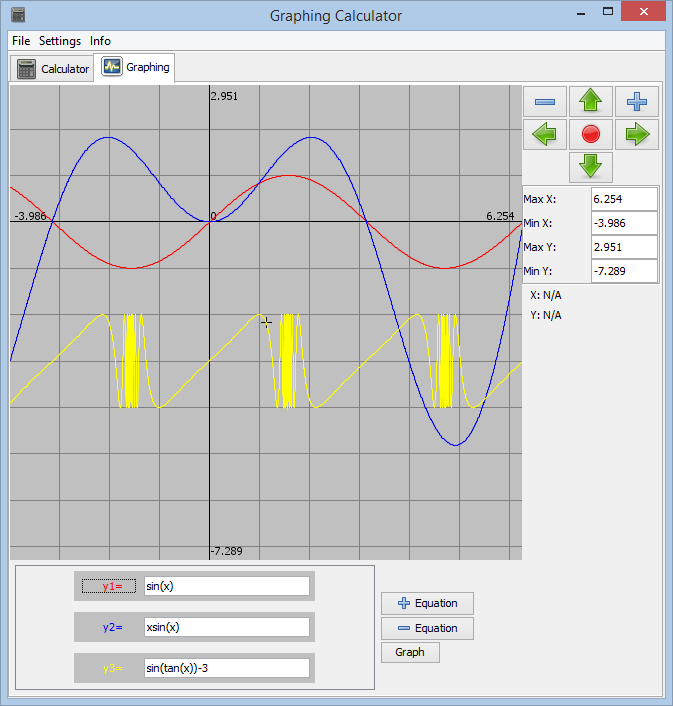Pan graph up with green up arrow

[x=591, y=101]
